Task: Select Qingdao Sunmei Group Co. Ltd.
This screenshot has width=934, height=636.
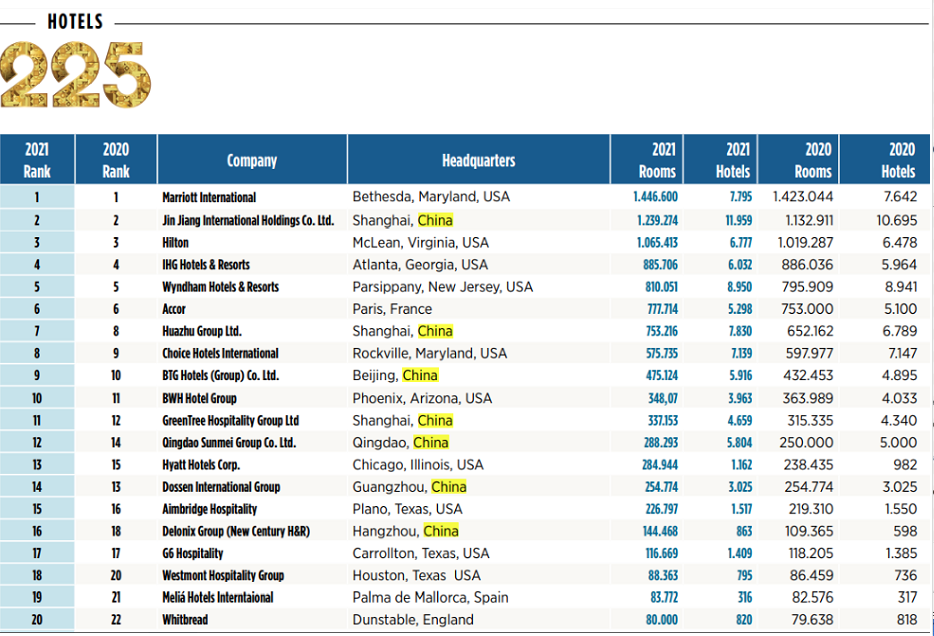Action: [x=229, y=442]
